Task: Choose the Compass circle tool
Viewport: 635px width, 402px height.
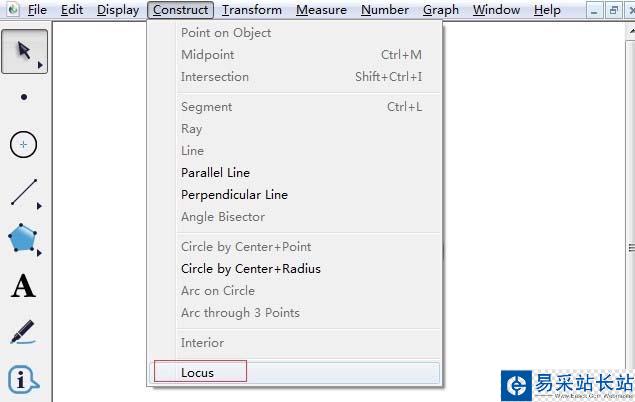Action: pos(24,145)
